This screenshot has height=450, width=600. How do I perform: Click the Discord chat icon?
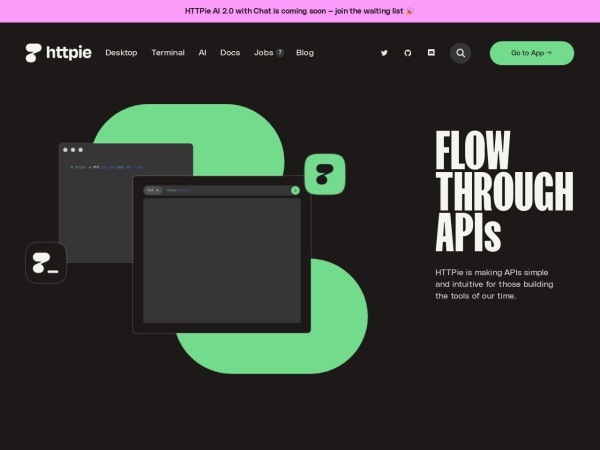(431, 53)
